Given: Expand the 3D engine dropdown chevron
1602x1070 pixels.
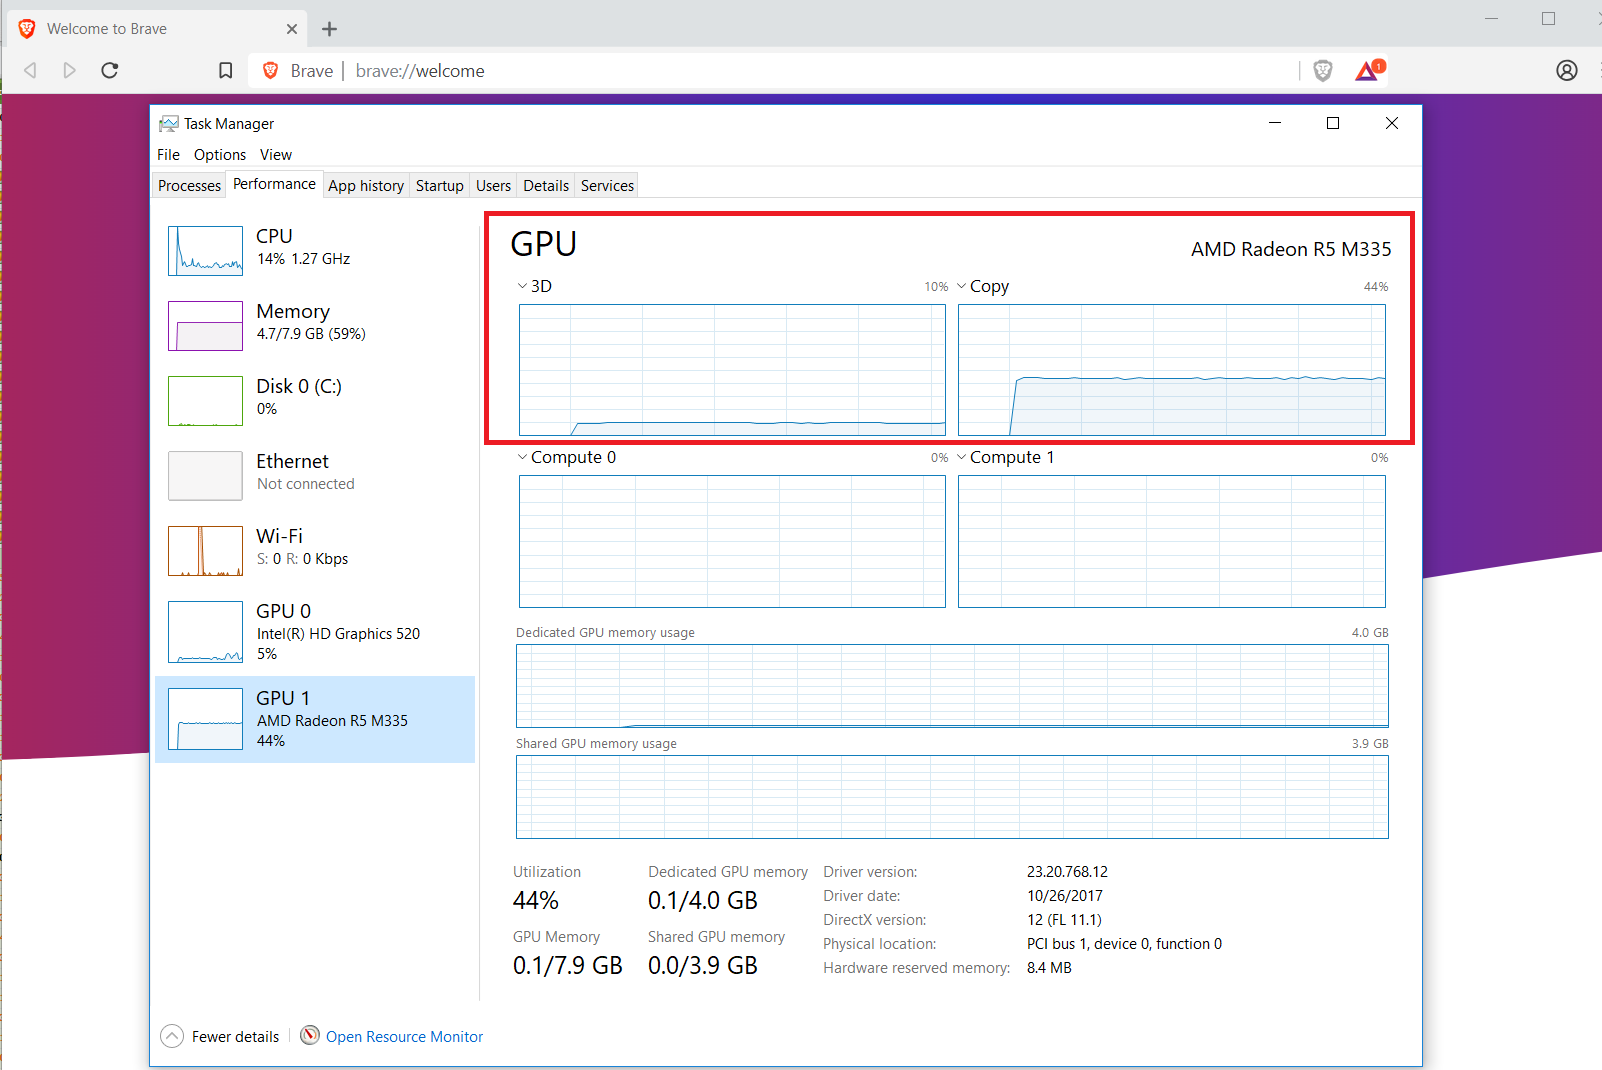Looking at the screenshot, I should point(522,286).
